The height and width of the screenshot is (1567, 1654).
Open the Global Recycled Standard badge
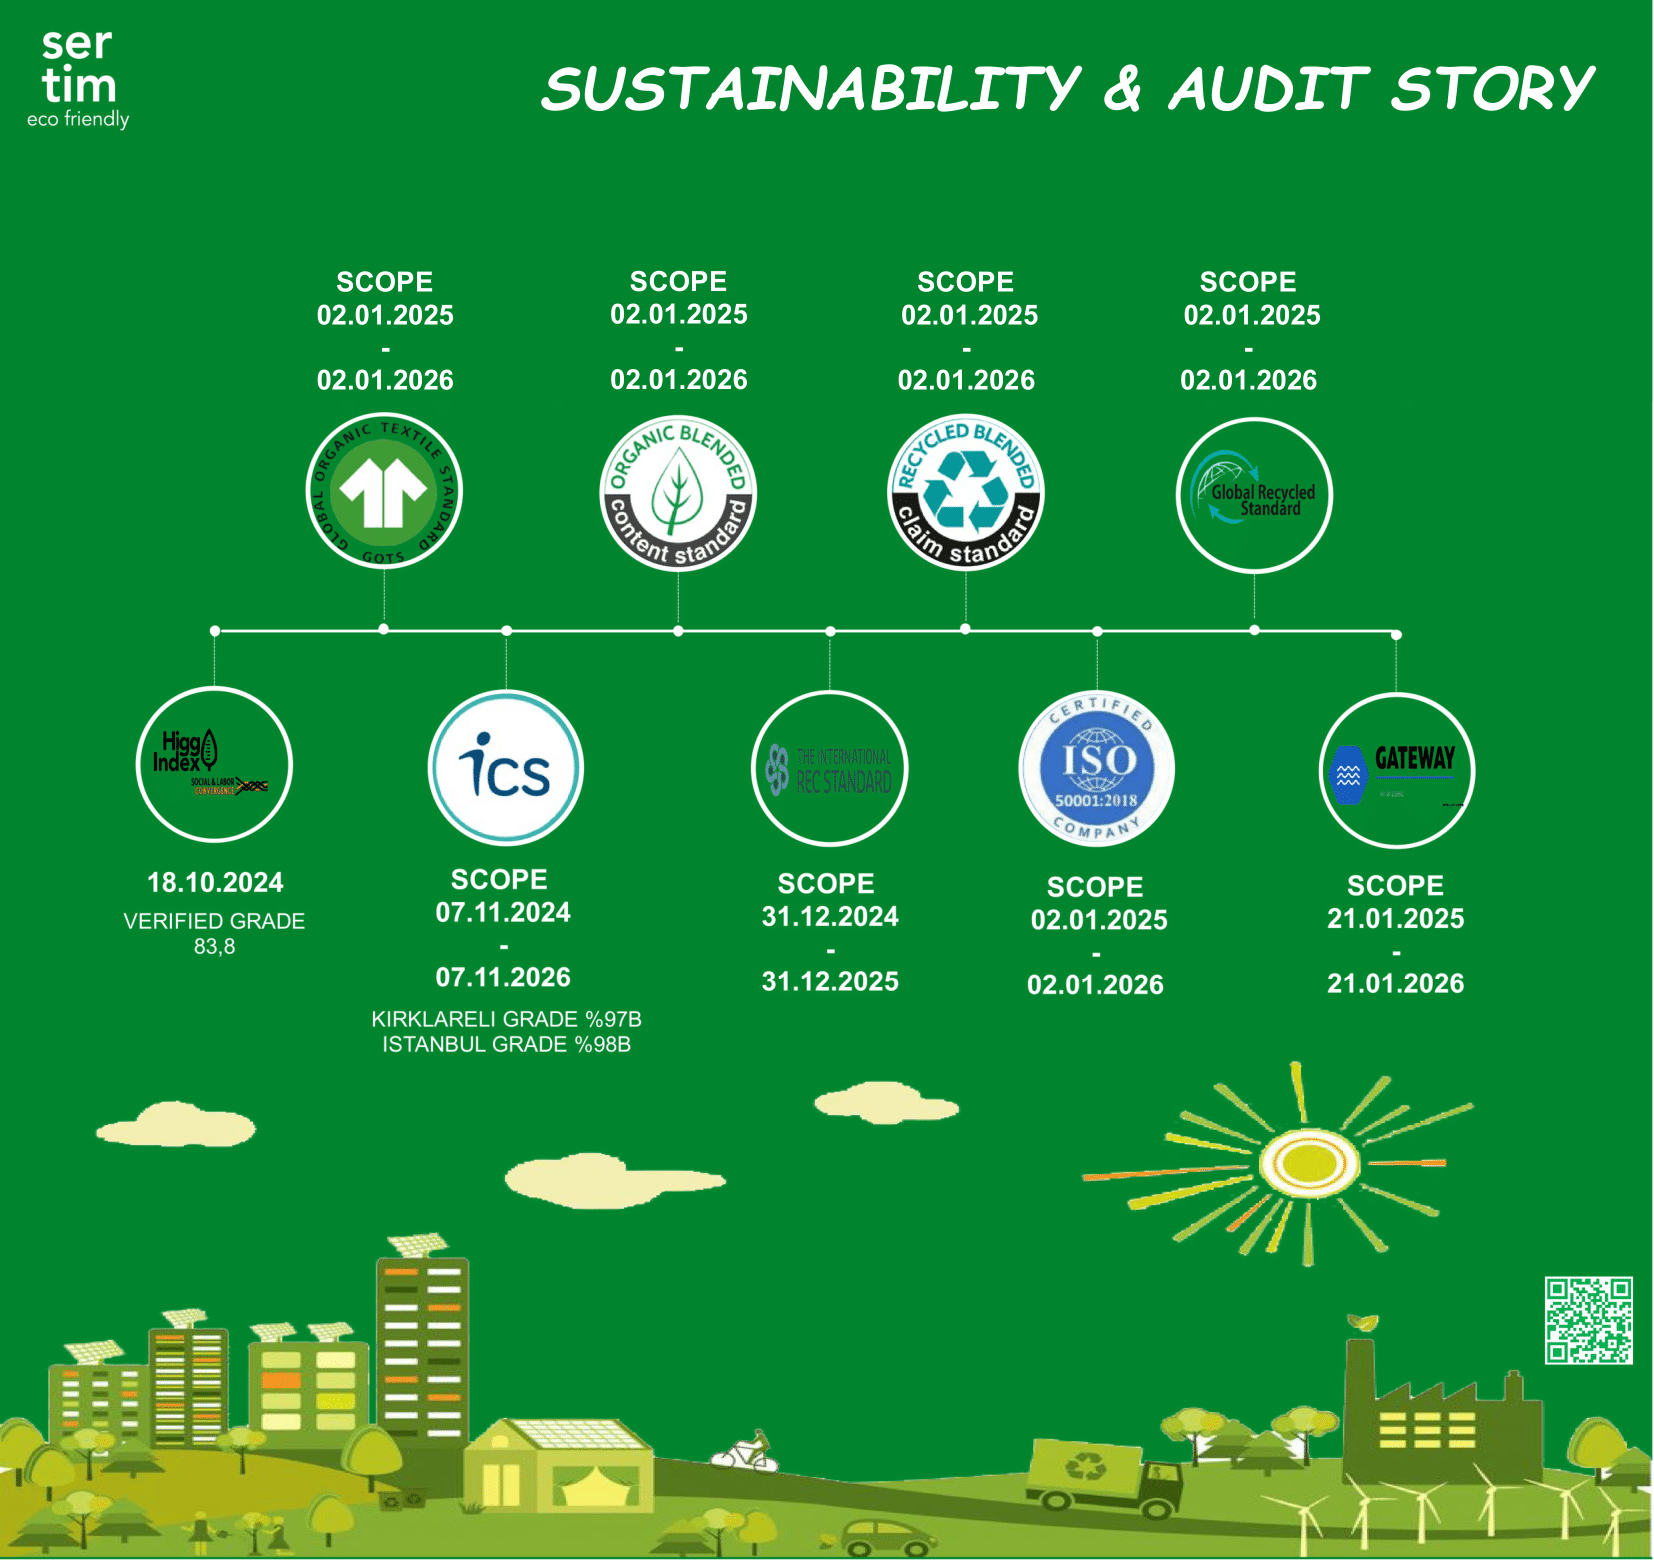click(1254, 496)
